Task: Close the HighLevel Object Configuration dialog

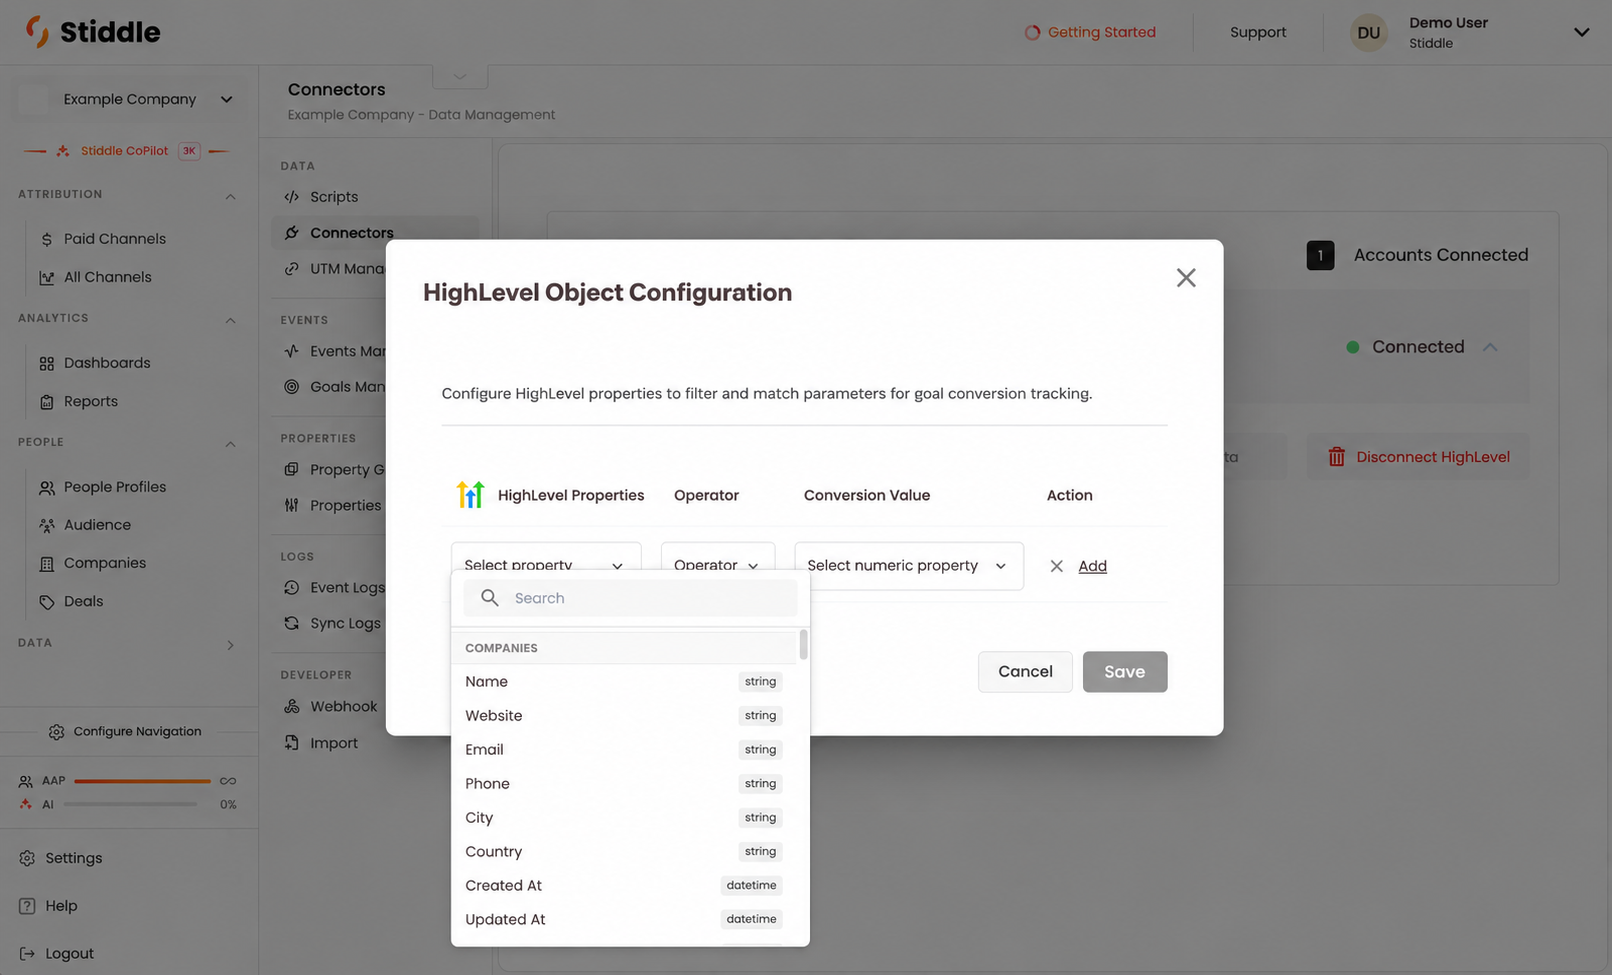Action: click(1186, 278)
